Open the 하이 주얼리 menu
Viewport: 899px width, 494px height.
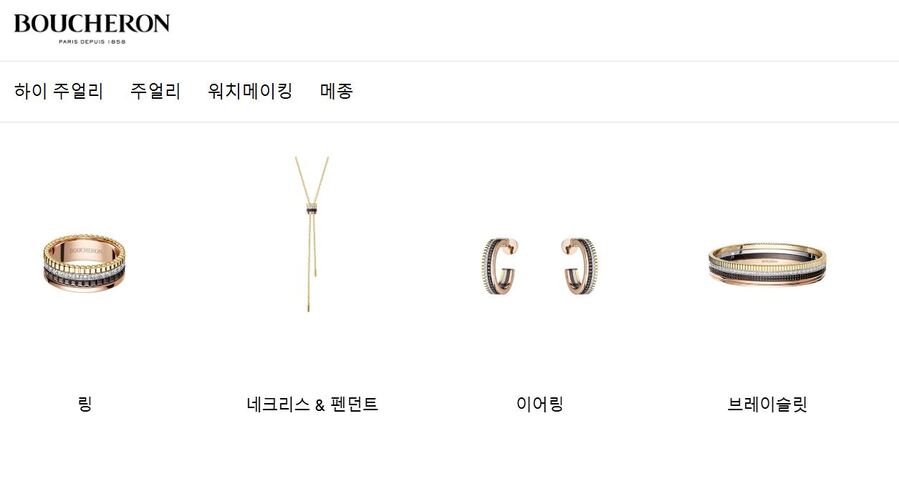(x=58, y=91)
